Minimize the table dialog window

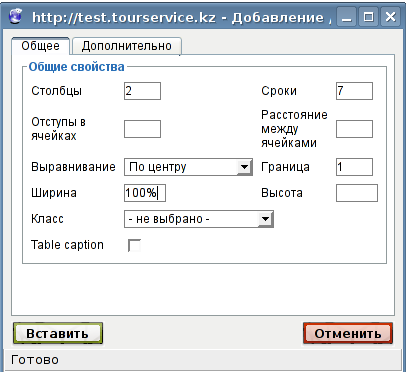[x=347, y=17]
